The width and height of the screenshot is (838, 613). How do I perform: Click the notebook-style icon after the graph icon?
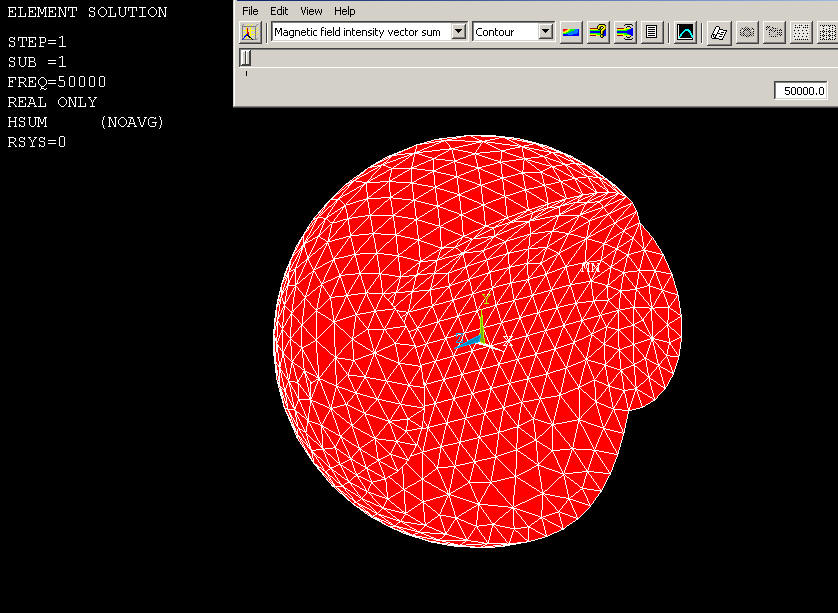pyautogui.click(x=718, y=32)
